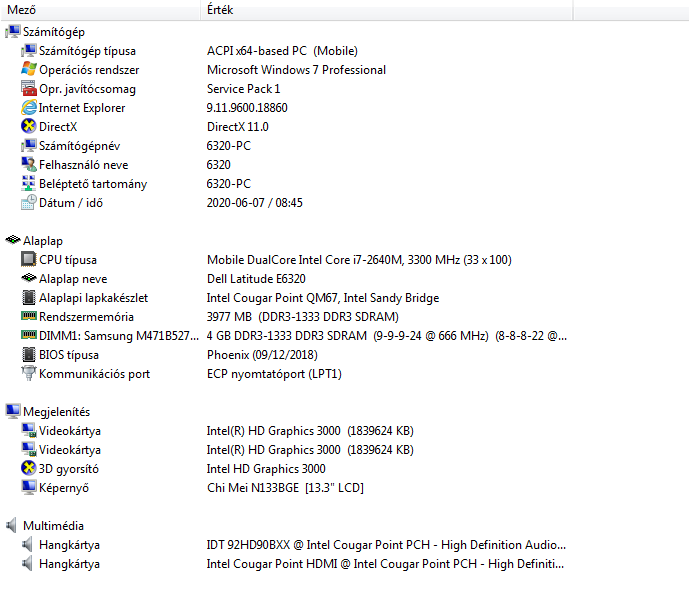Click the Rendszermemória RAM module icon
The width and height of the screenshot is (689, 593).
(x=29, y=316)
